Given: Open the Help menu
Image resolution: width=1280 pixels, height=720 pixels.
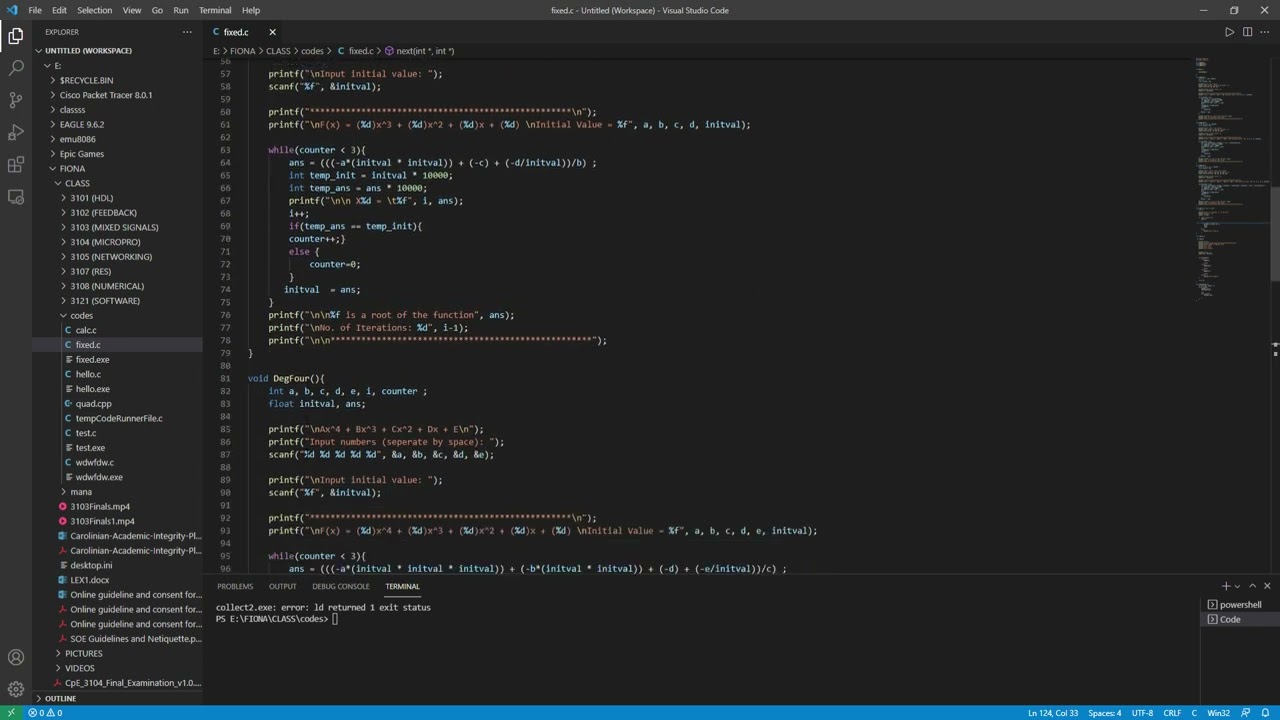Looking at the screenshot, I should (x=251, y=10).
